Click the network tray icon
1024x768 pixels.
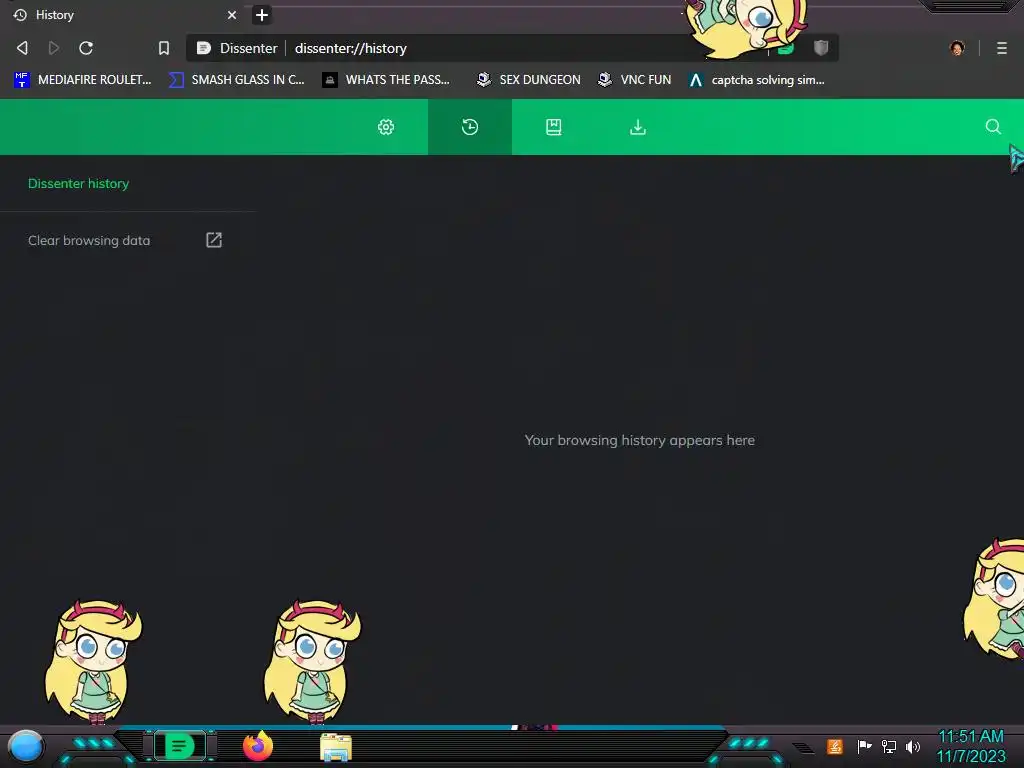tap(889, 746)
